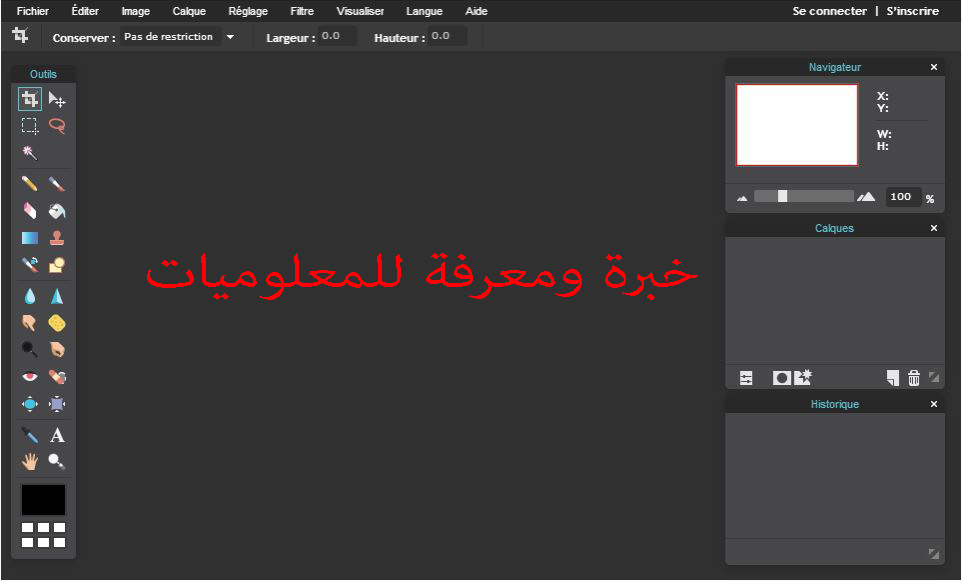
Task: Select the Gradient tool
Action: coord(29,238)
